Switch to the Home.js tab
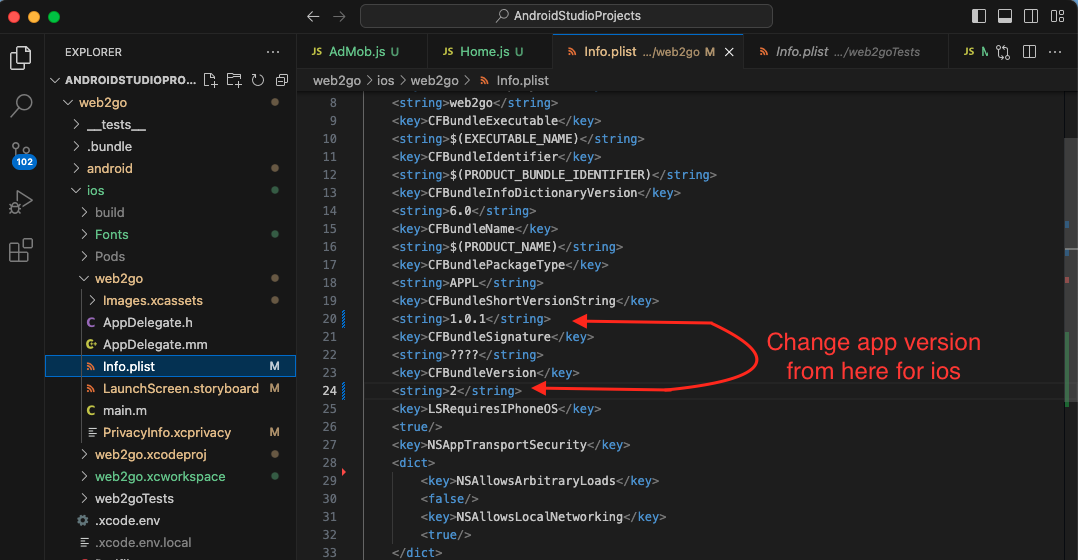Viewport: 1078px width, 560px height. pos(483,52)
